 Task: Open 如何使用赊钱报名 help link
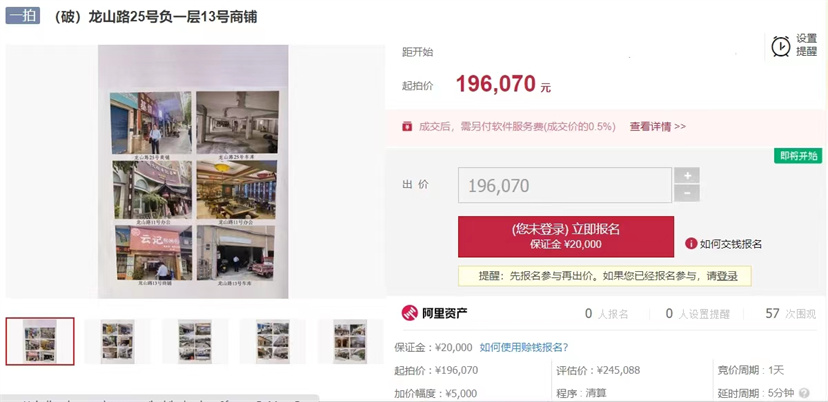click(524, 348)
